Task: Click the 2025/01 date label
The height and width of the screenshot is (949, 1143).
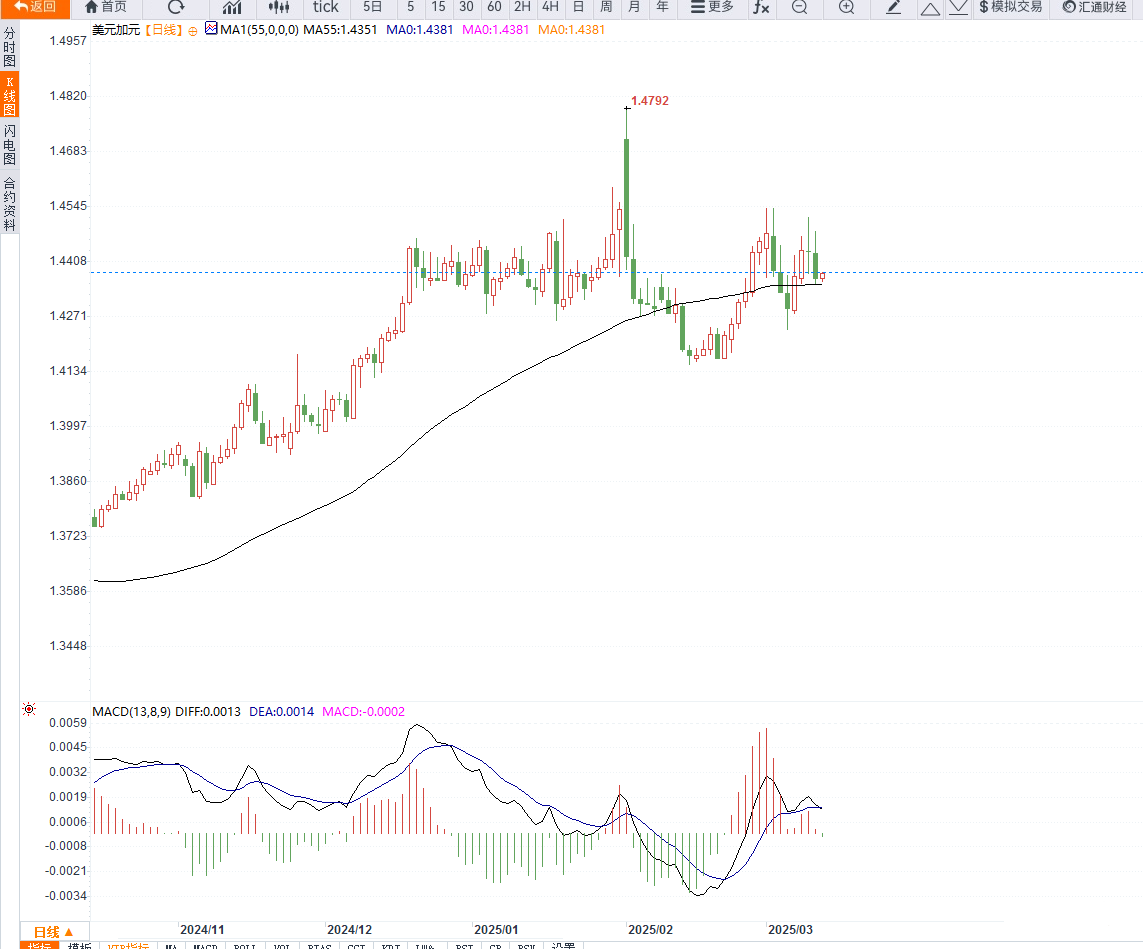Action: (x=496, y=929)
